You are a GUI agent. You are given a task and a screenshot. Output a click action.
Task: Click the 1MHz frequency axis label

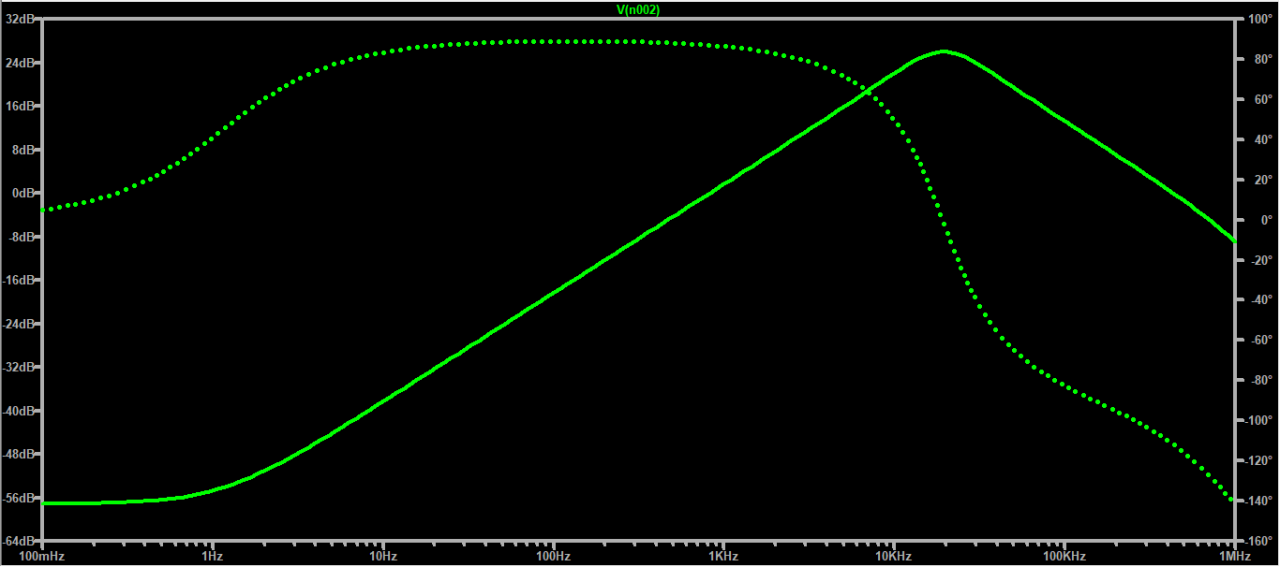click(1234, 555)
